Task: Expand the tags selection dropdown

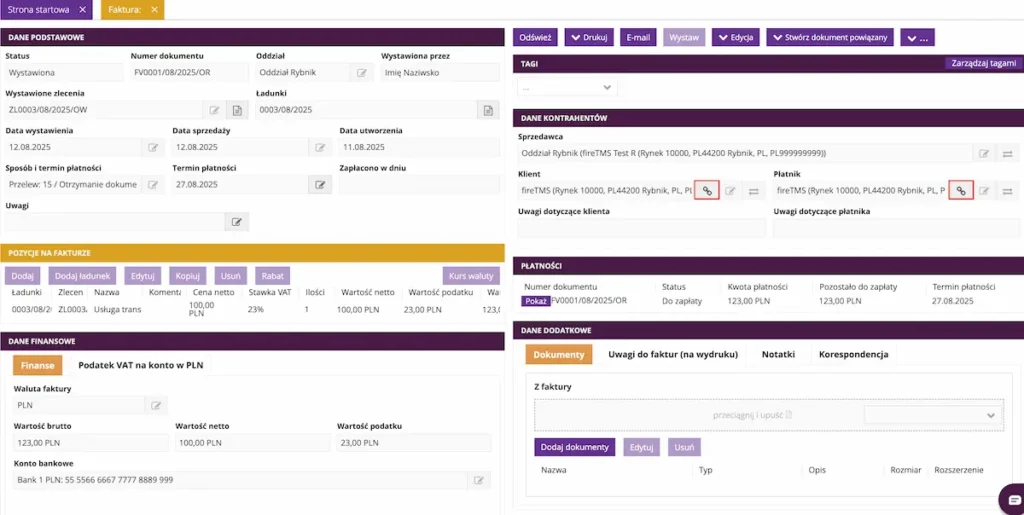Action: [x=567, y=87]
